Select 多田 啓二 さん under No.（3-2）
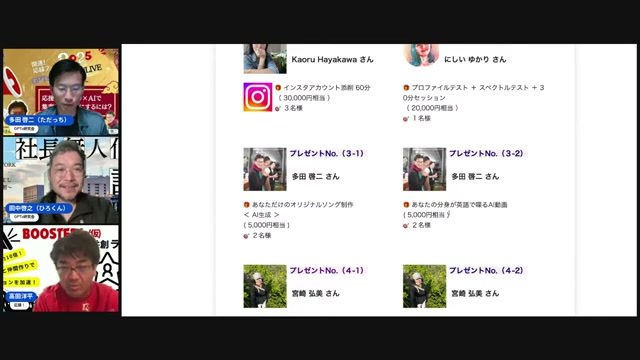Viewport: 640px width, 360px height. point(475,177)
